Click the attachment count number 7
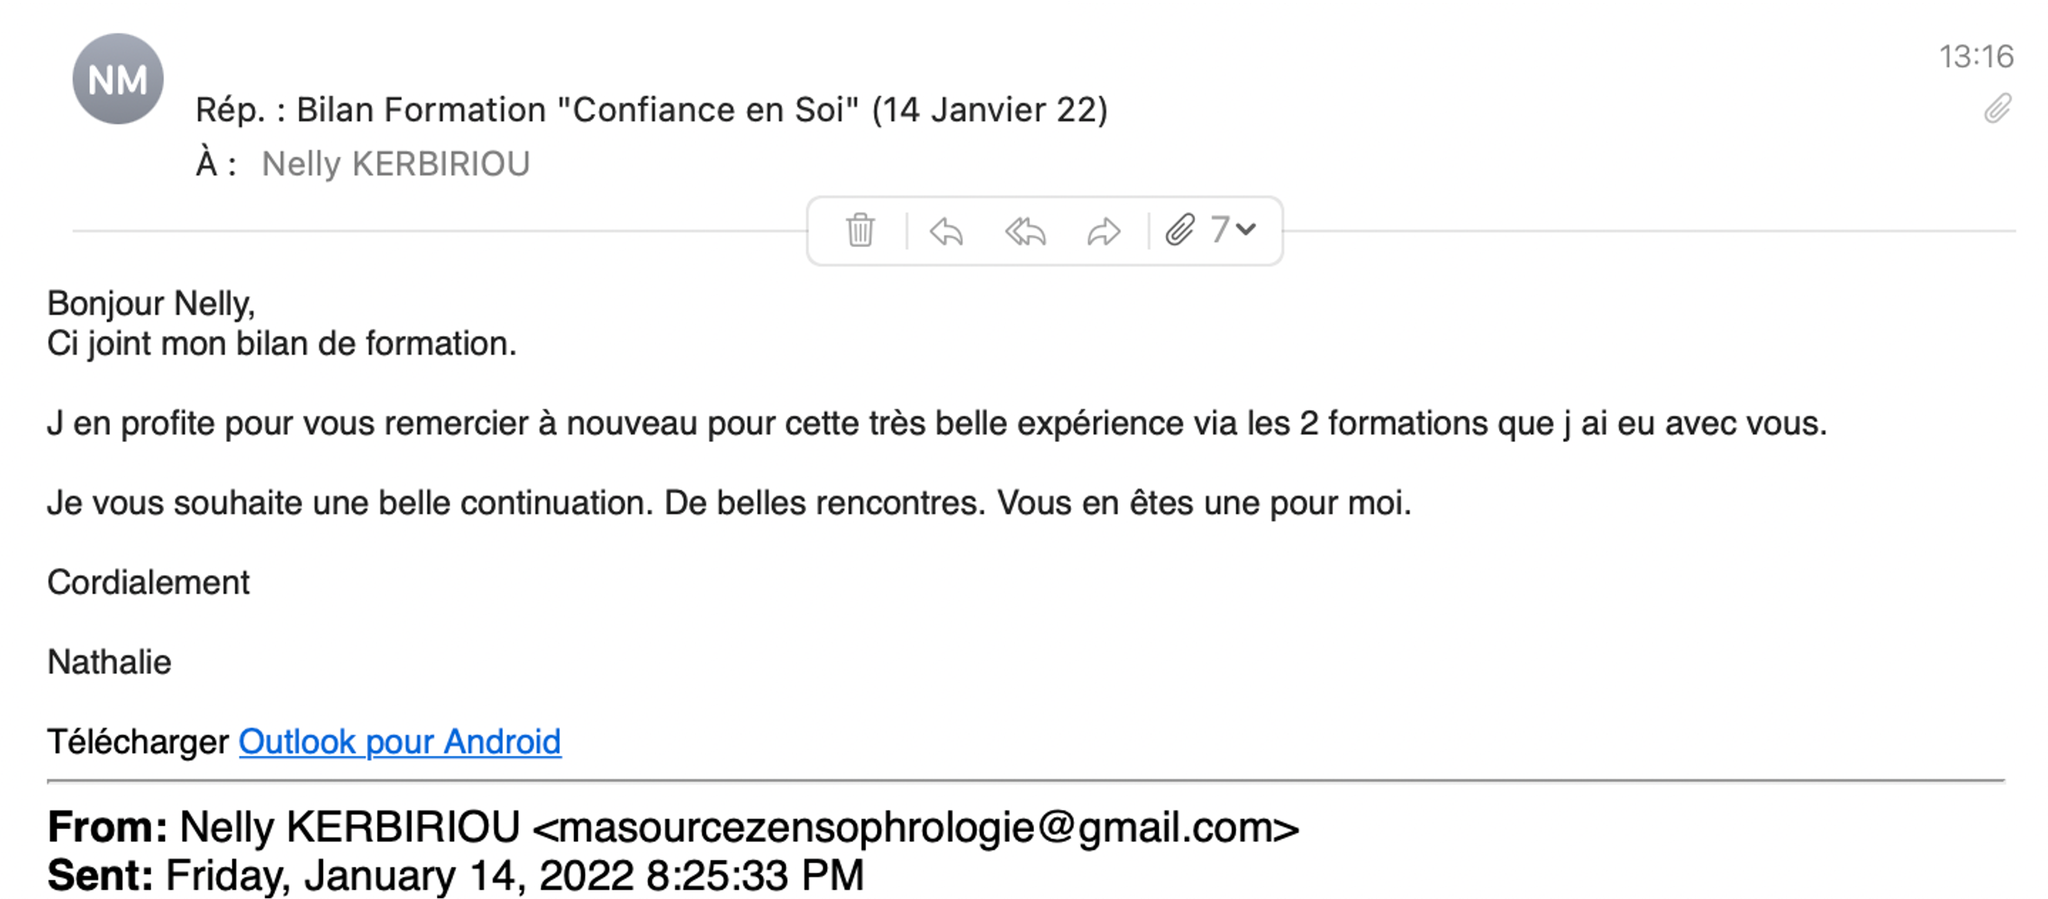The image size is (2048, 899). 1219,230
